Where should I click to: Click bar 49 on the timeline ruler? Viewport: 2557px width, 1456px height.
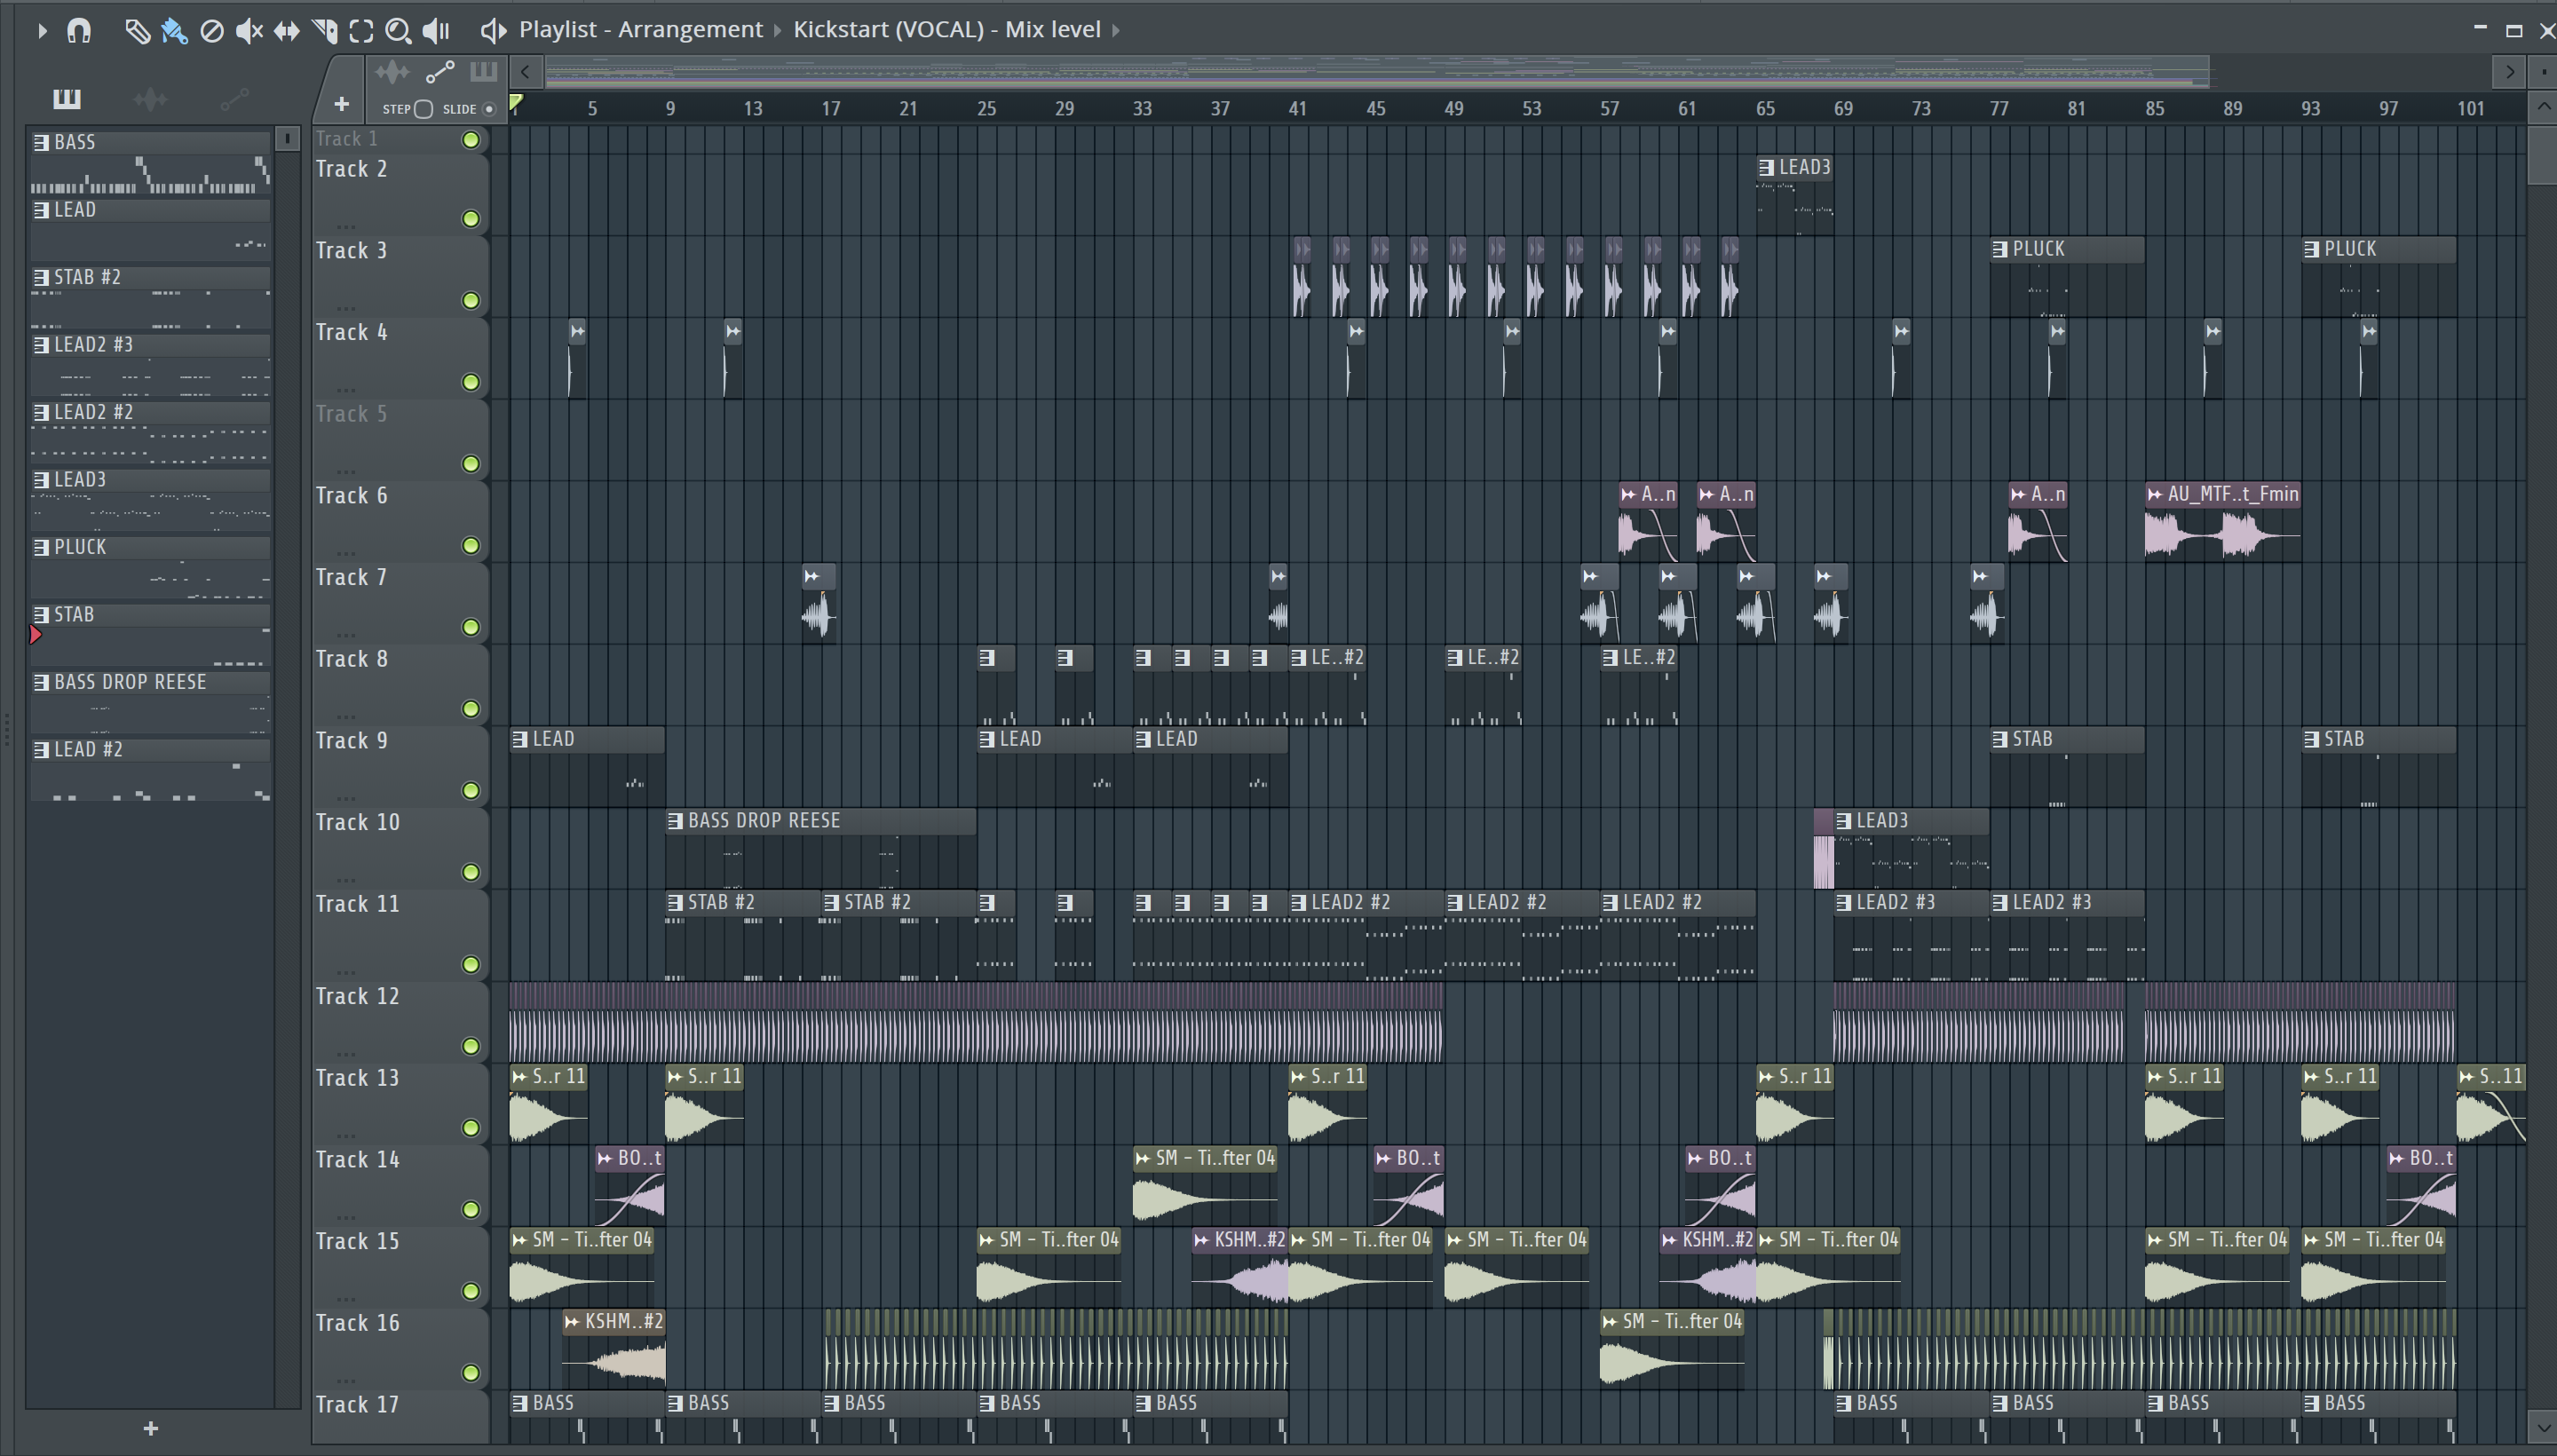(1454, 109)
